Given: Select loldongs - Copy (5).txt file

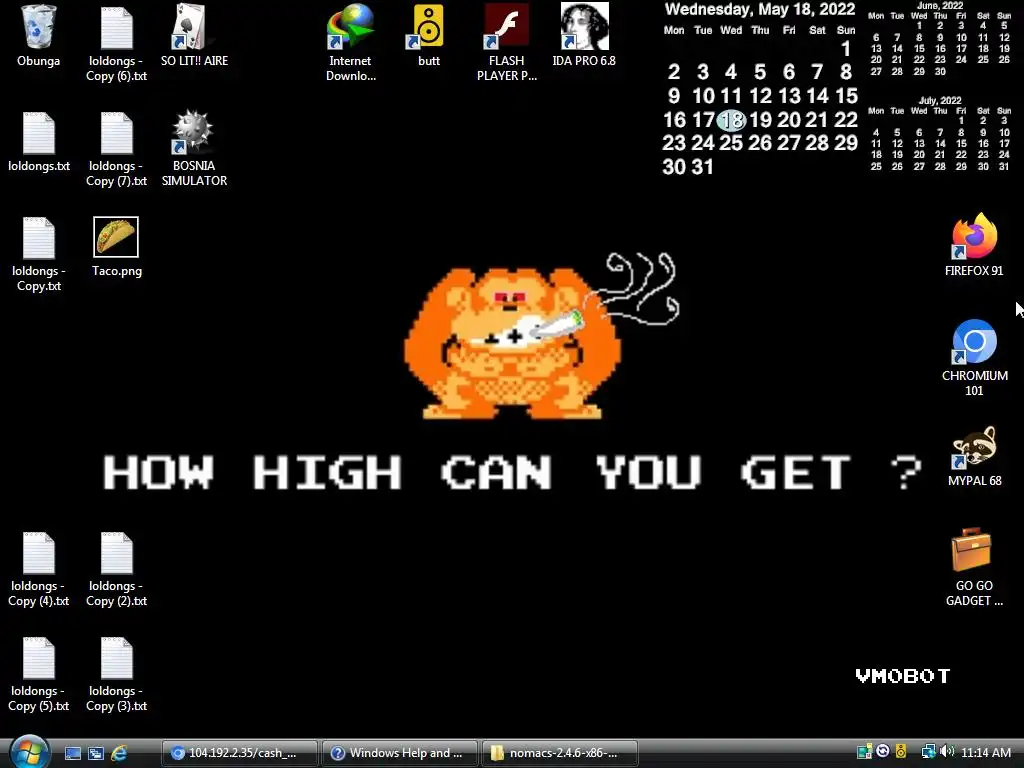Looking at the screenshot, I should [39, 675].
